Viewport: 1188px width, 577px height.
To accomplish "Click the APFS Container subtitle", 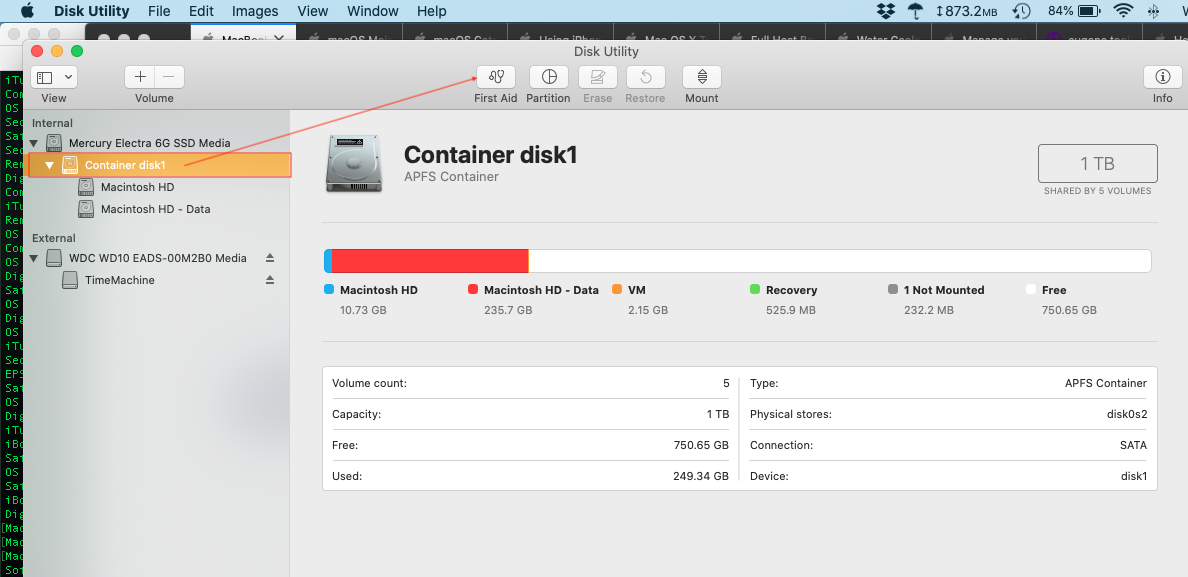I will (x=452, y=176).
